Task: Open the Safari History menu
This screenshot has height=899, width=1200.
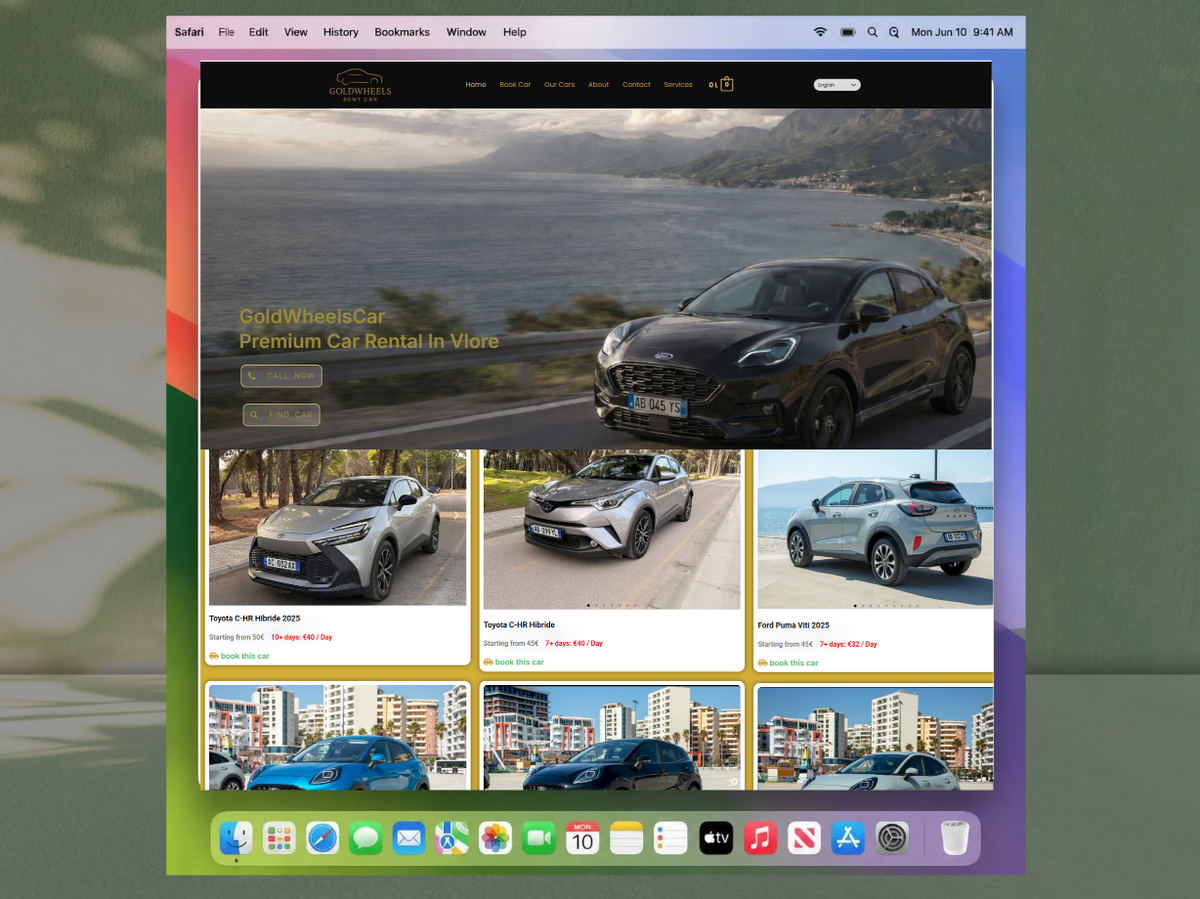Action: (341, 32)
